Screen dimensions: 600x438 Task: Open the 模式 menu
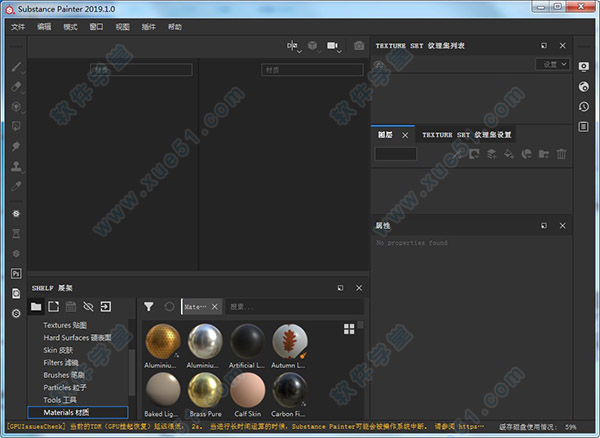click(70, 27)
